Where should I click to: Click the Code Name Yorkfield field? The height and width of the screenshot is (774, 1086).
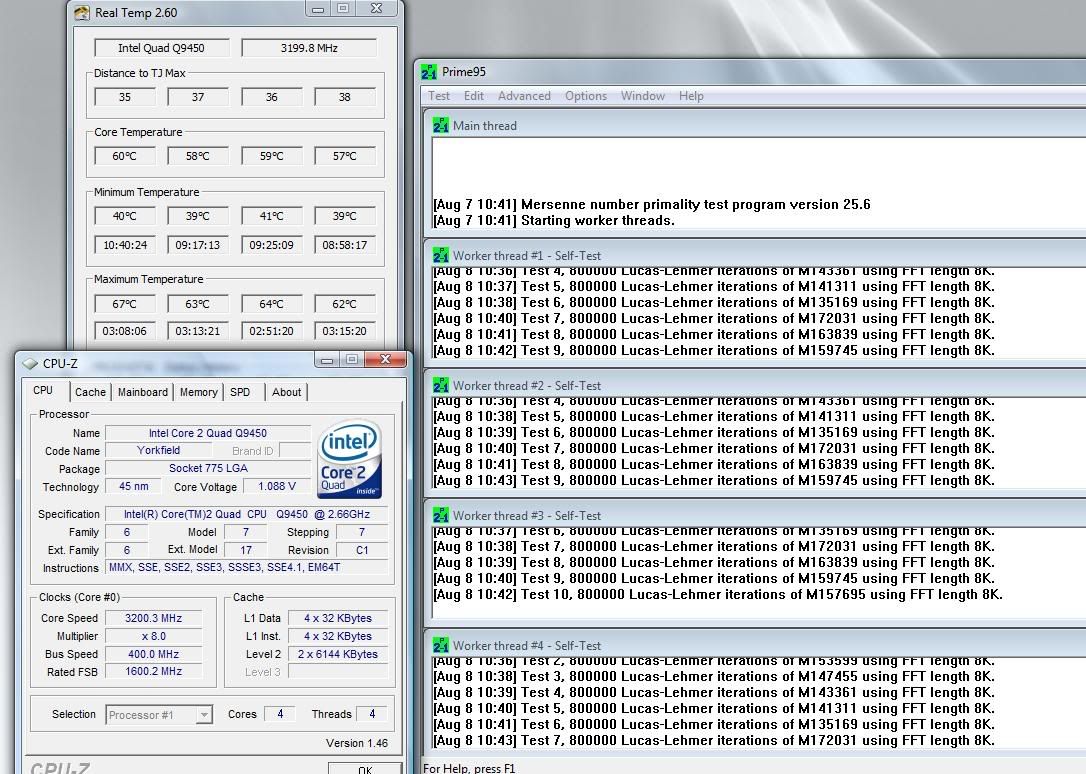tap(159, 451)
